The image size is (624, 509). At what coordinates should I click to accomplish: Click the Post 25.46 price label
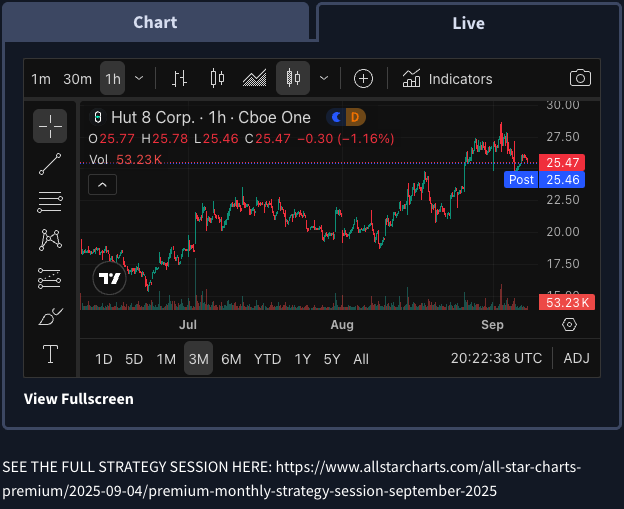point(544,179)
